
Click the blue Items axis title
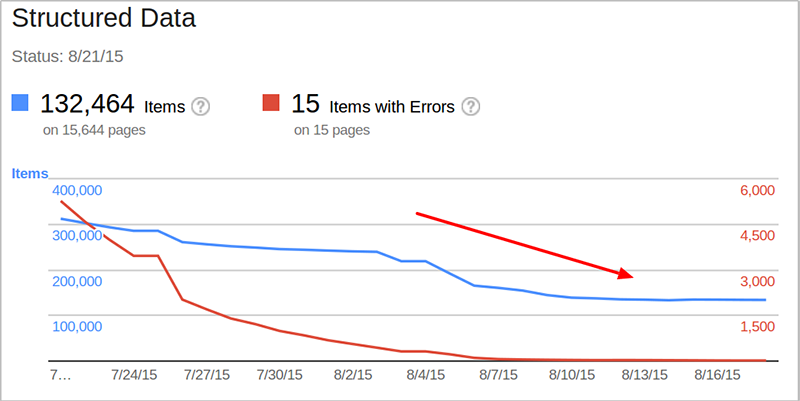coord(30,173)
